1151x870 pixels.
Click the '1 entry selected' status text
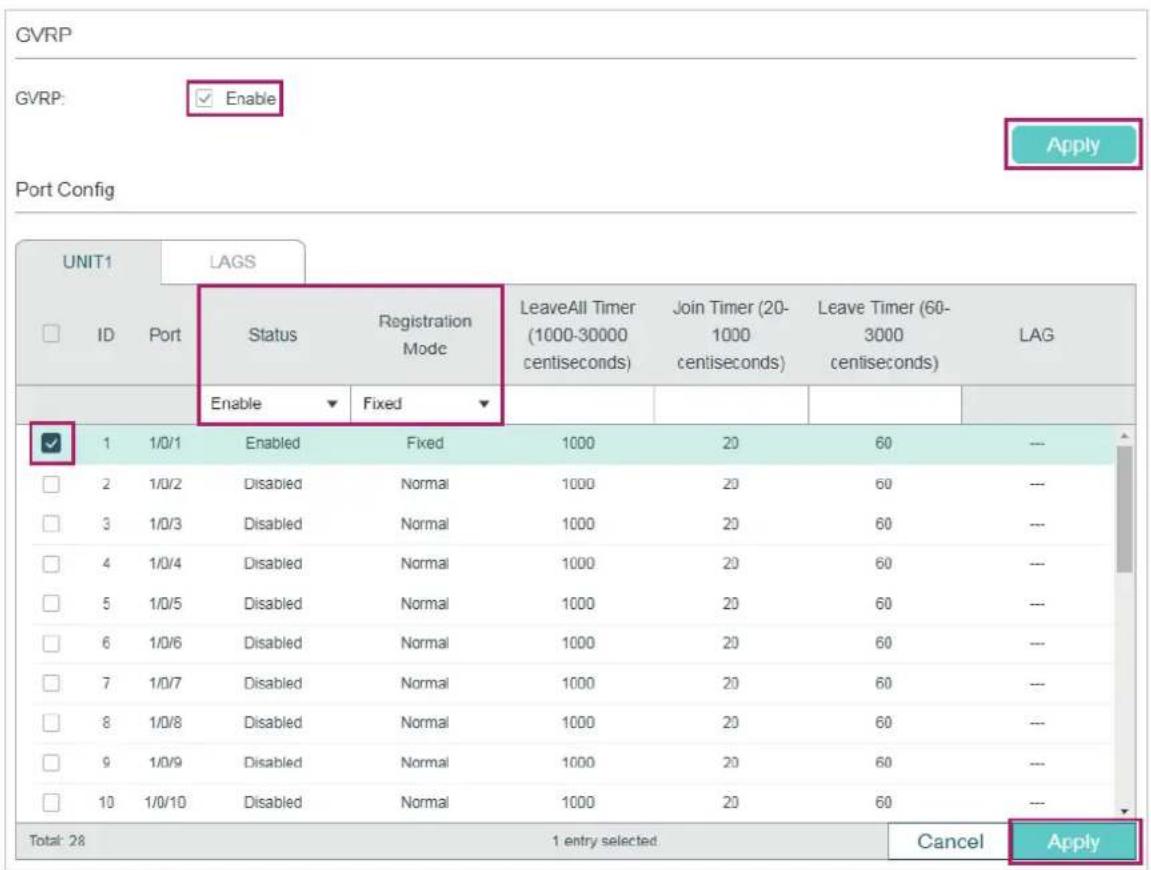[x=605, y=841]
